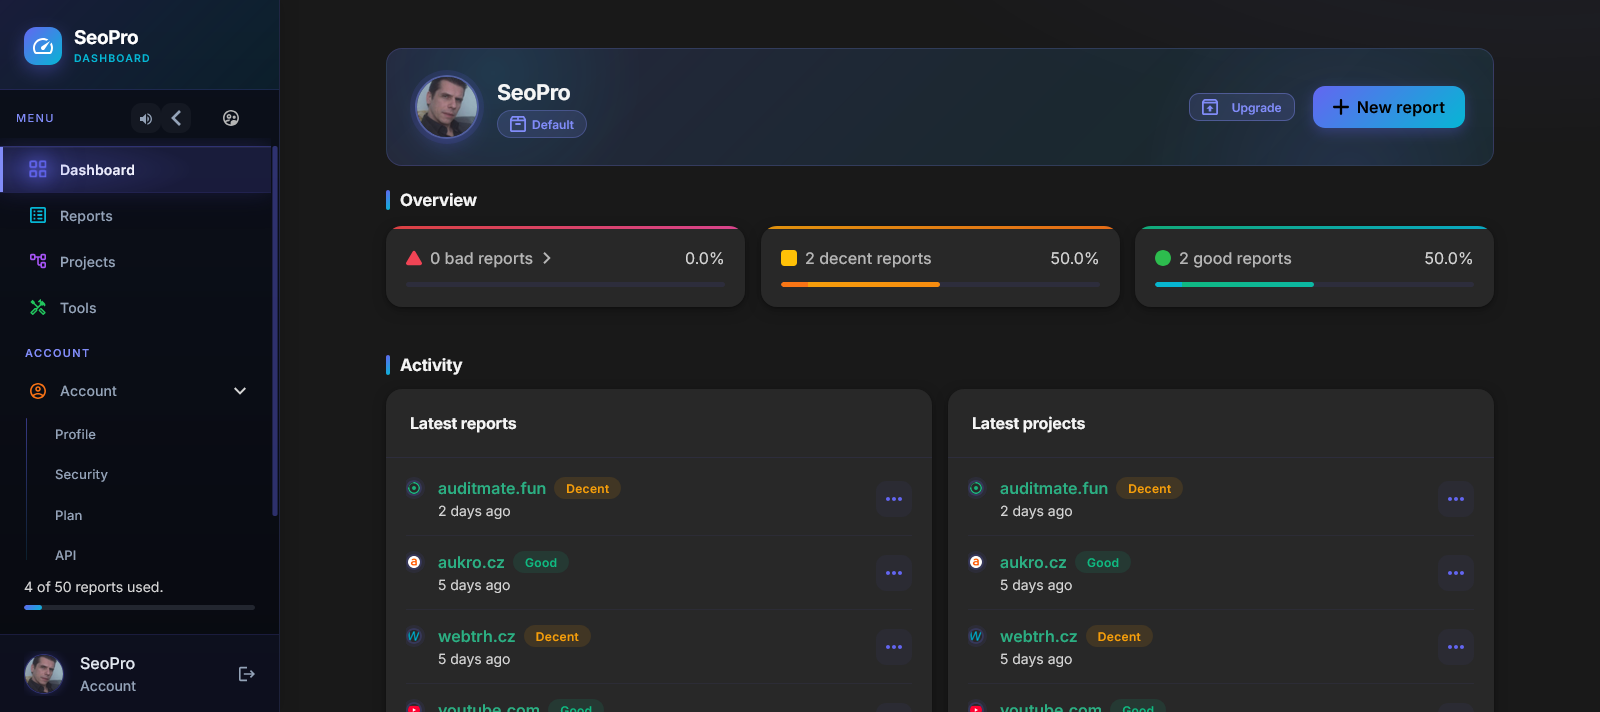Image resolution: width=1600 pixels, height=712 pixels.
Task: Click the sidebar vertical scrollbar
Action: [x=275, y=331]
